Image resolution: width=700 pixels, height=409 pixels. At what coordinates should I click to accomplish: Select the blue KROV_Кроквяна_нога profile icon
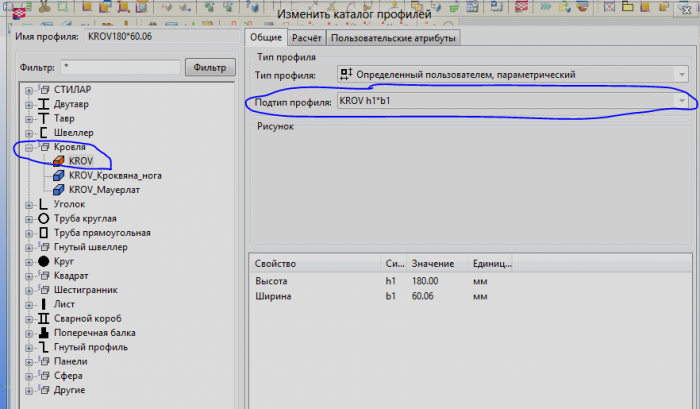[x=58, y=175]
